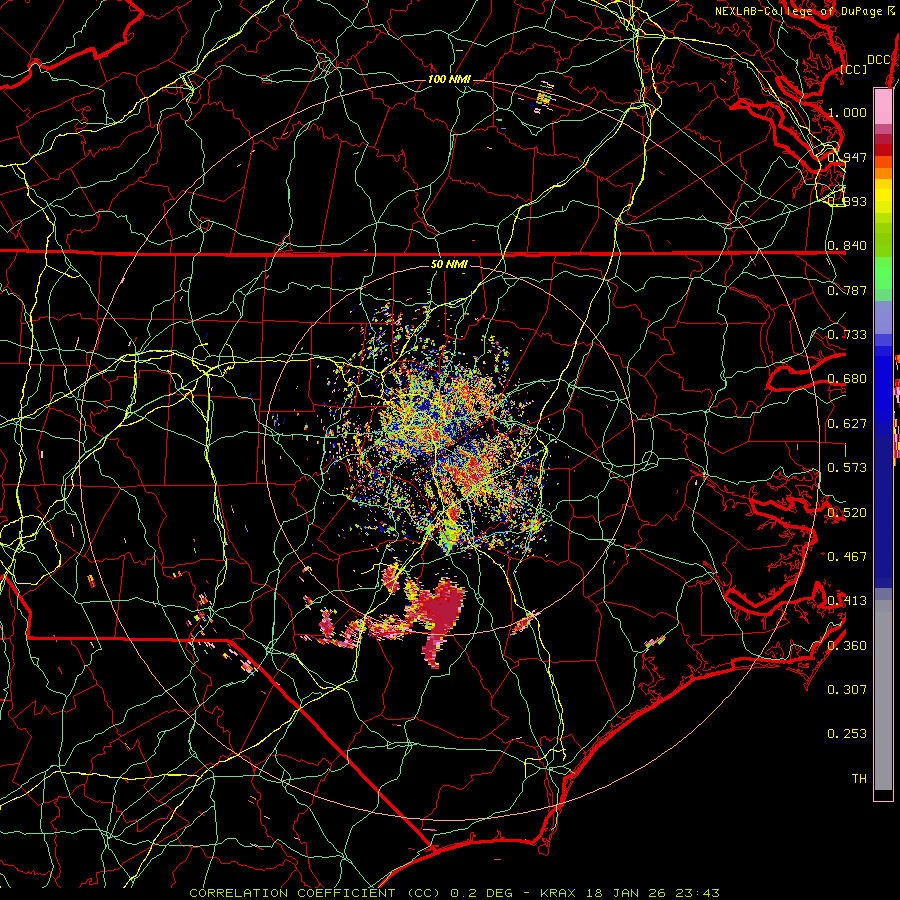Click the "50 NMI" range ring label
This screenshot has width=900, height=900.
click(x=449, y=264)
